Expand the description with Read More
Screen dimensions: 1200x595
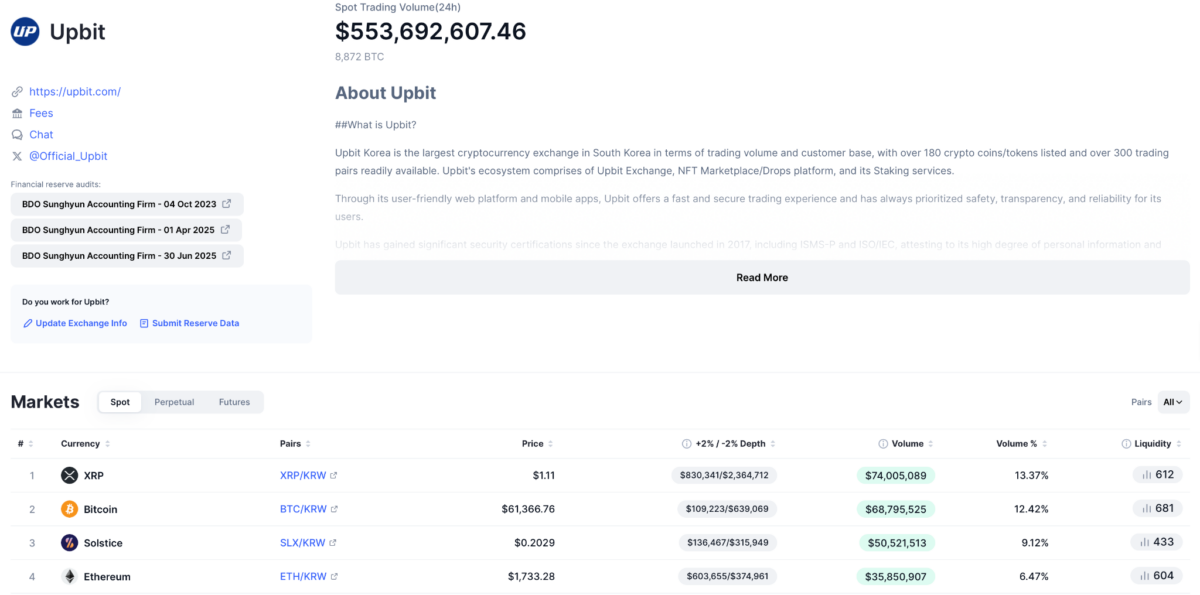762,278
